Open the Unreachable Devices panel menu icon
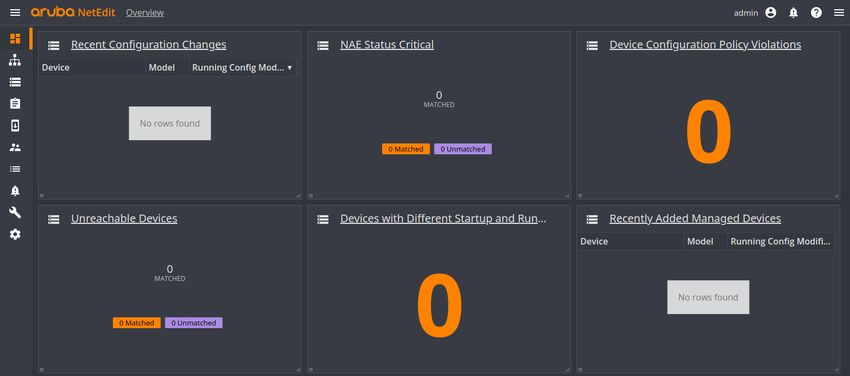Screen dimensions: 850x376 (54, 219)
